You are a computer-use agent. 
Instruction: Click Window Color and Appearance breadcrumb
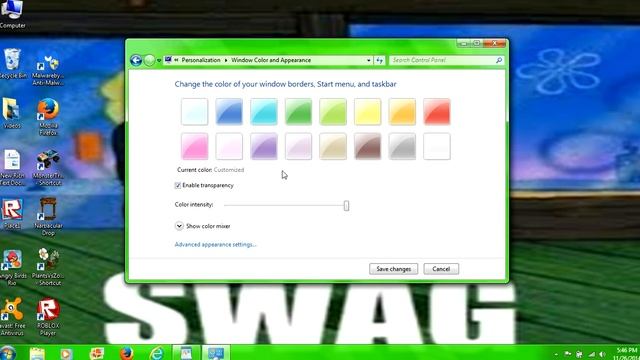pos(271,60)
